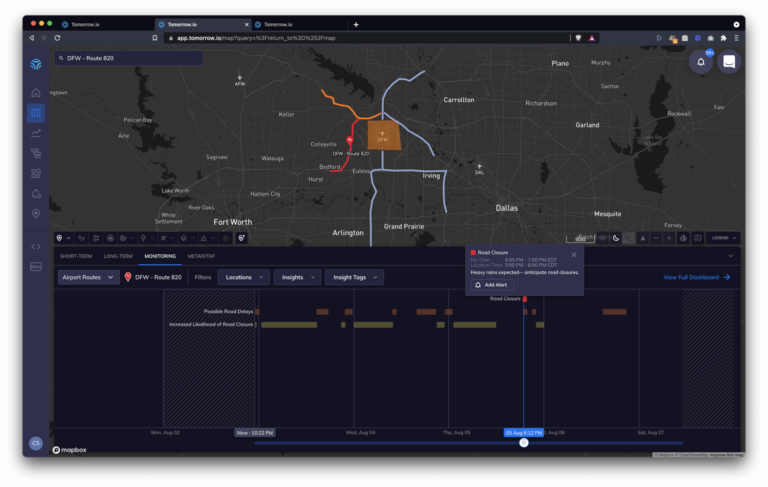Open View Full Dashboard link
This screenshot has width=768, height=487.
click(696, 277)
